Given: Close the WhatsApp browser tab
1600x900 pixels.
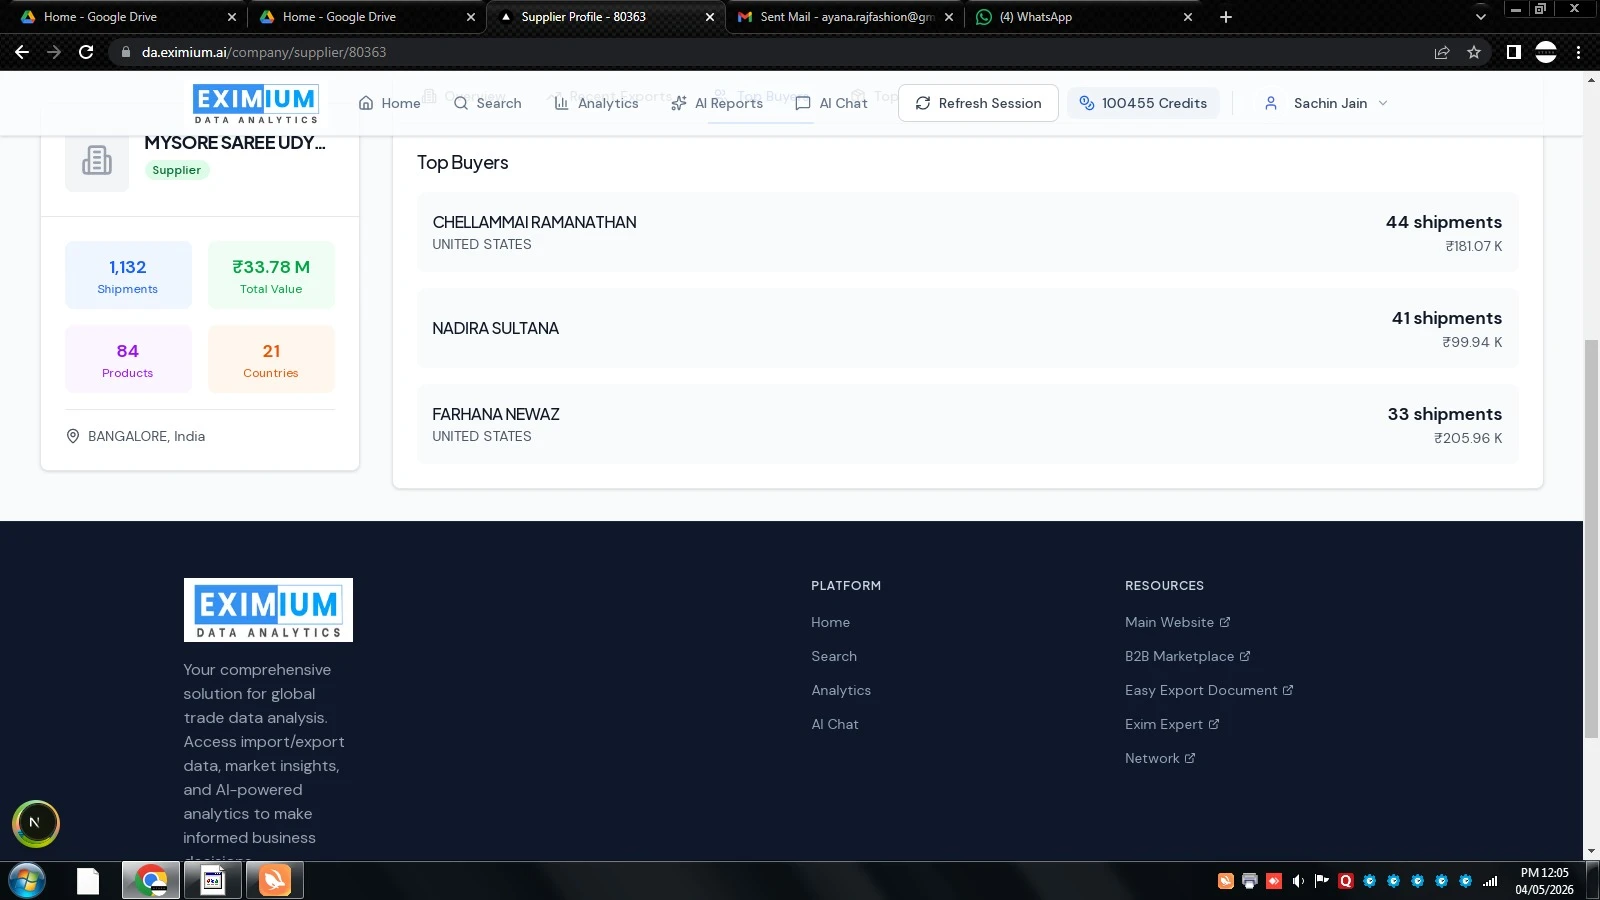Looking at the screenshot, I should click(1188, 17).
